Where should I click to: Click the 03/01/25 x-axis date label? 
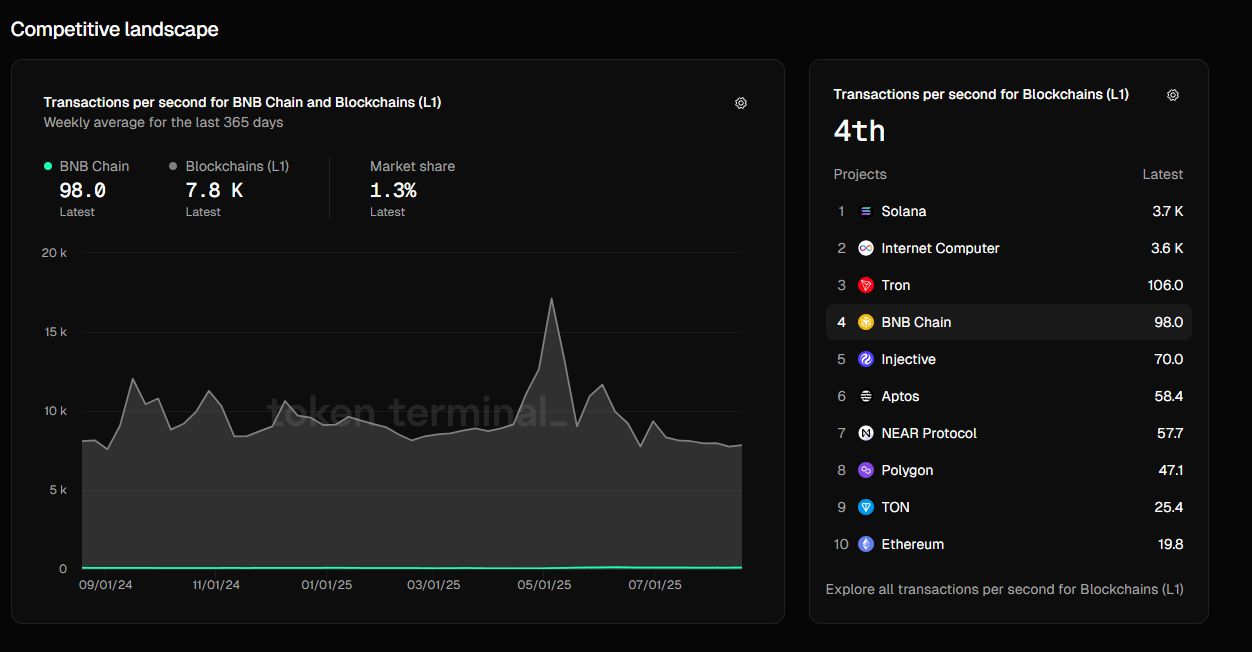pyautogui.click(x=434, y=585)
